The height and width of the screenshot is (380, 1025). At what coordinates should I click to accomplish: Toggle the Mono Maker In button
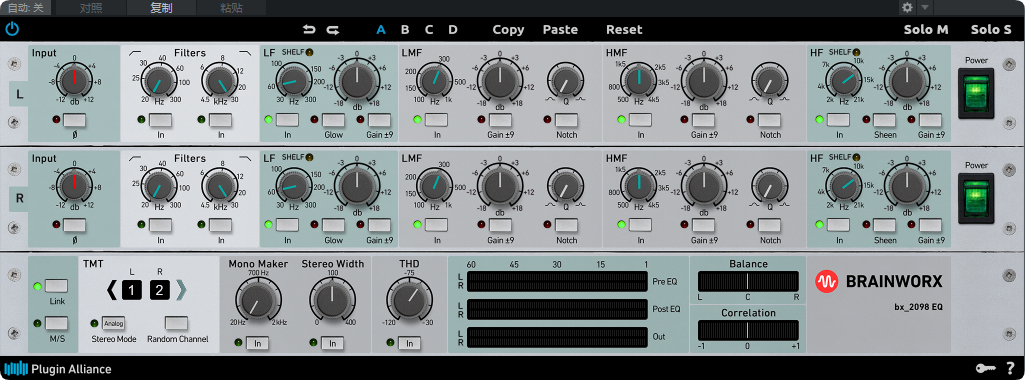coord(258,343)
